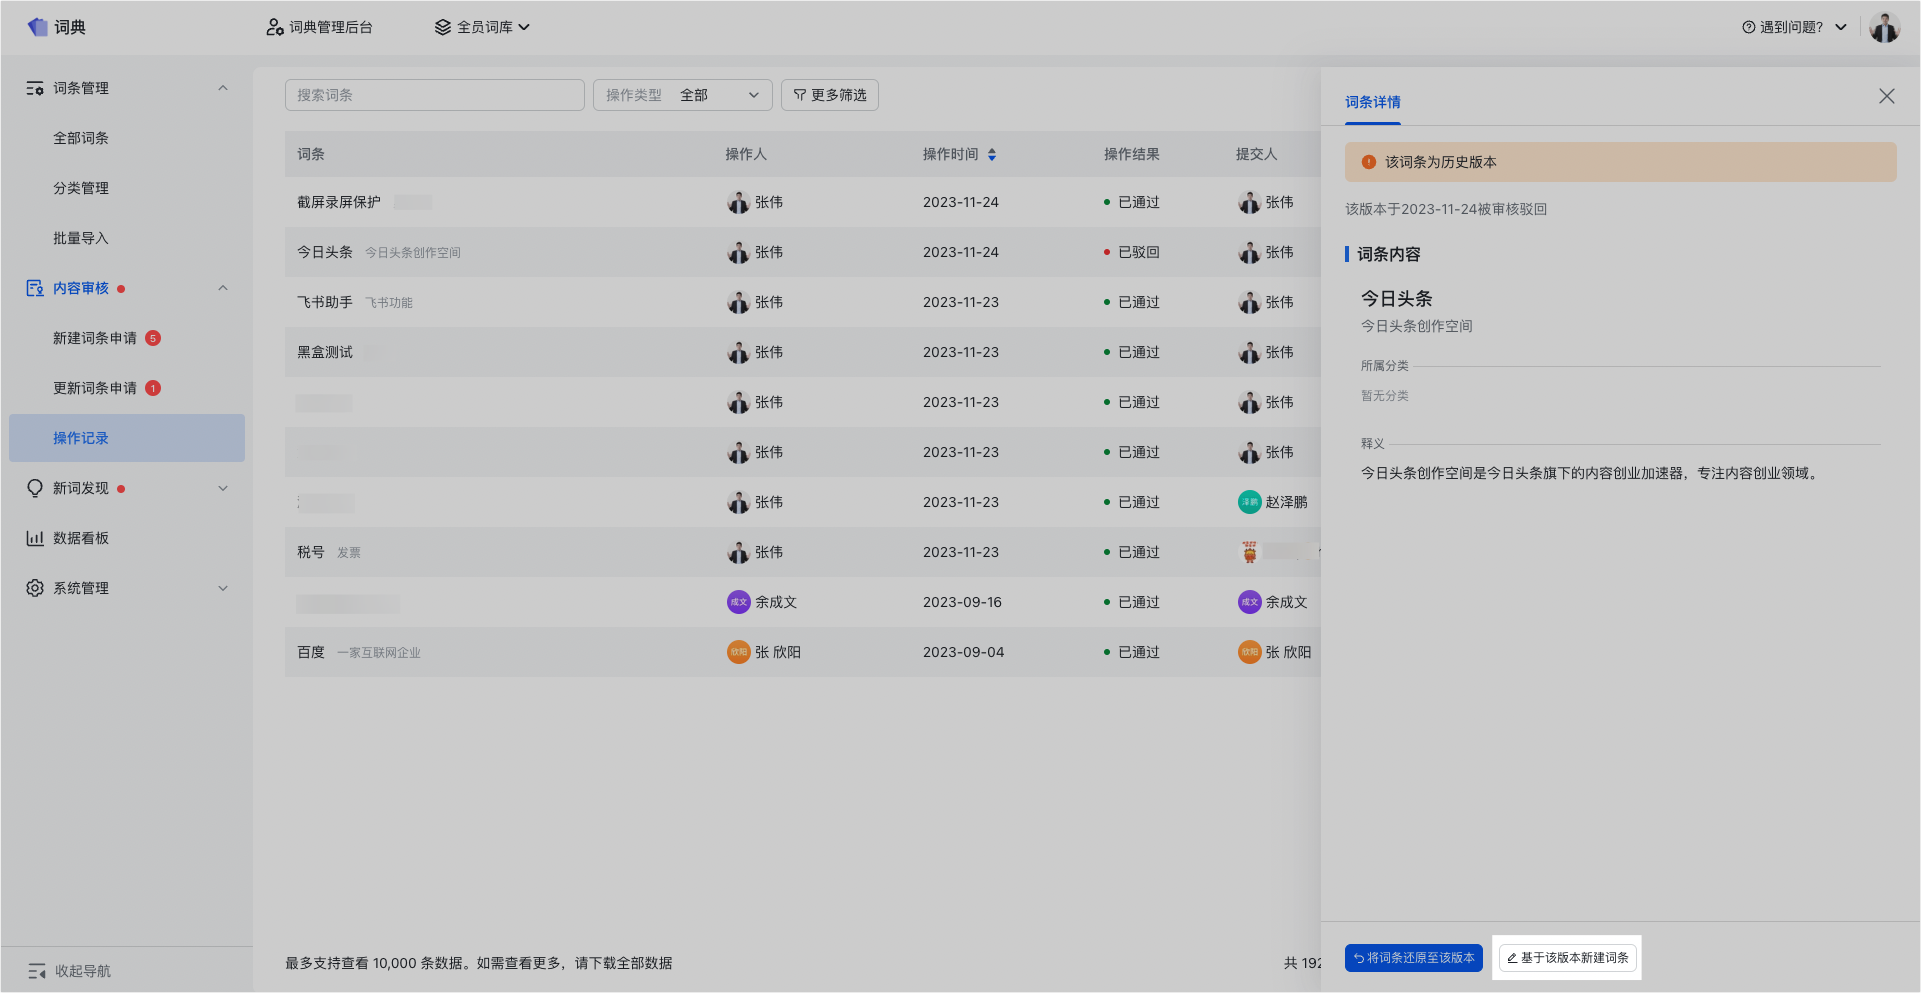Click the 今日头条 entry in the table
Viewport: 1921px width, 993px height.
325,252
